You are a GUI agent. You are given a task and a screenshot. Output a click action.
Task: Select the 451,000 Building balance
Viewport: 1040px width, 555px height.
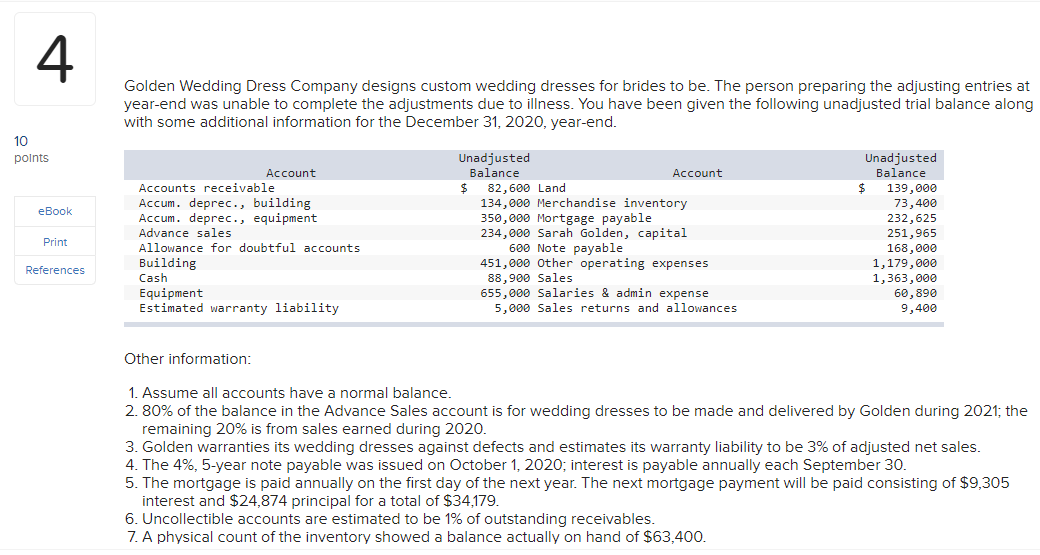pos(505,263)
